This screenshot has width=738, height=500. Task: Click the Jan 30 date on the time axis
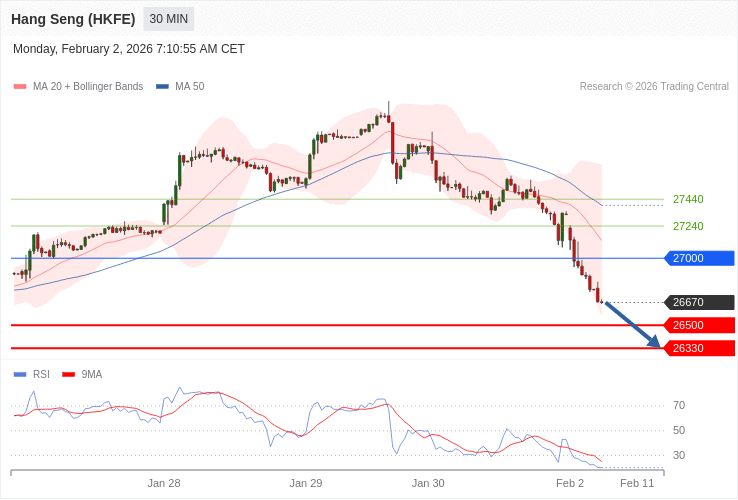point(428,483)
